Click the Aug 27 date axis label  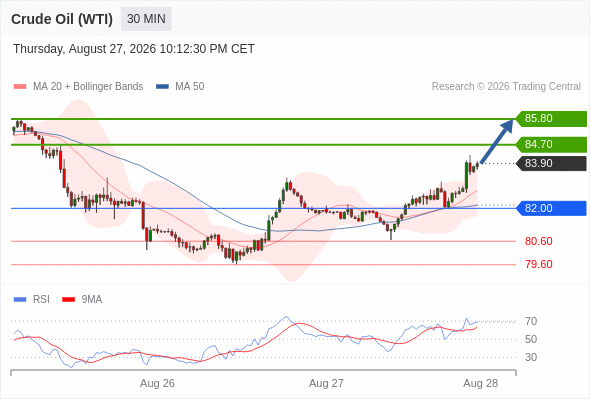point(326,383)
